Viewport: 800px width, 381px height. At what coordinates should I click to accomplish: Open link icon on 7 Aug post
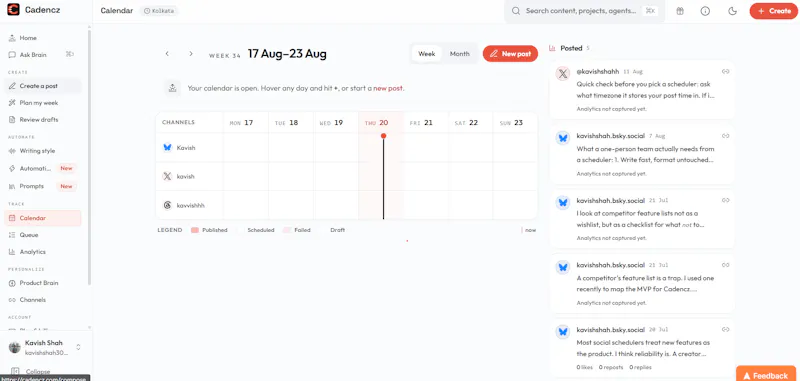point(726,136)
